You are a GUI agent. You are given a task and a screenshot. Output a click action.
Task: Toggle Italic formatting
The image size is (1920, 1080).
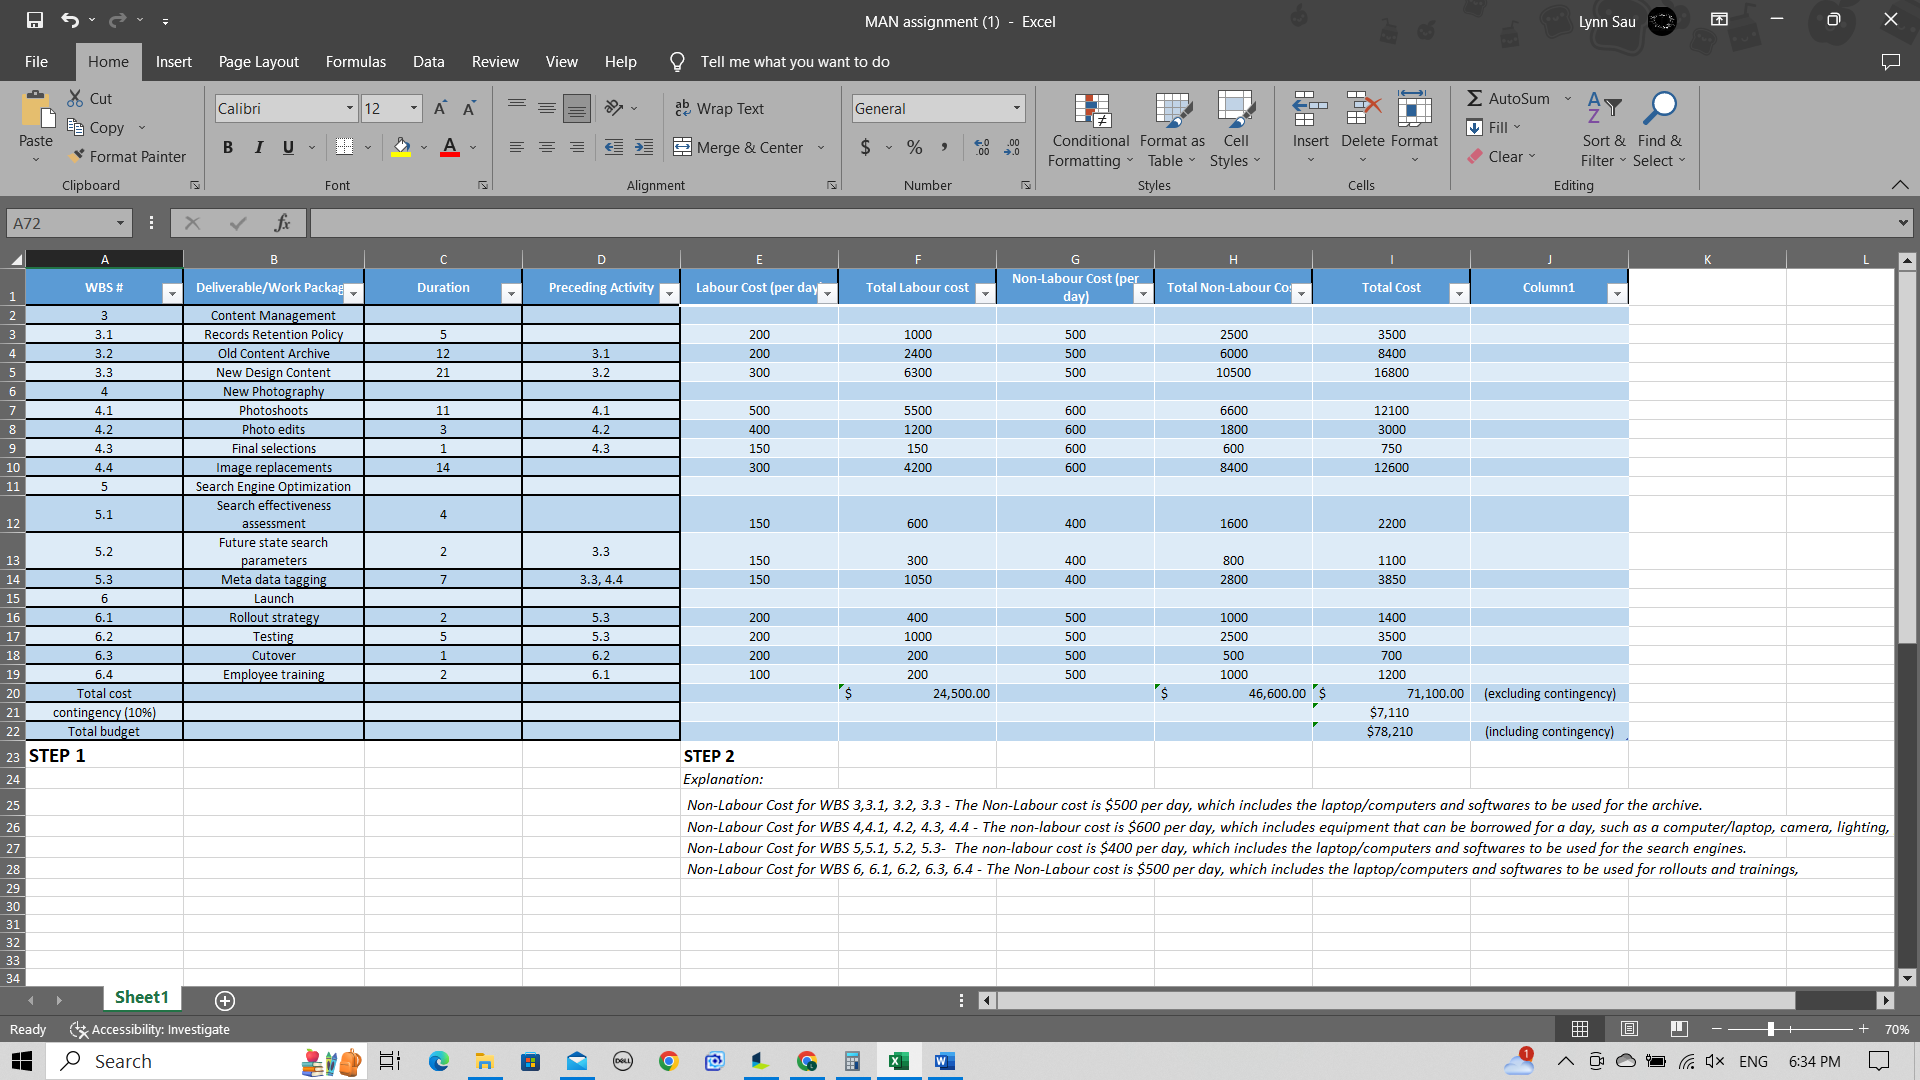258,147
